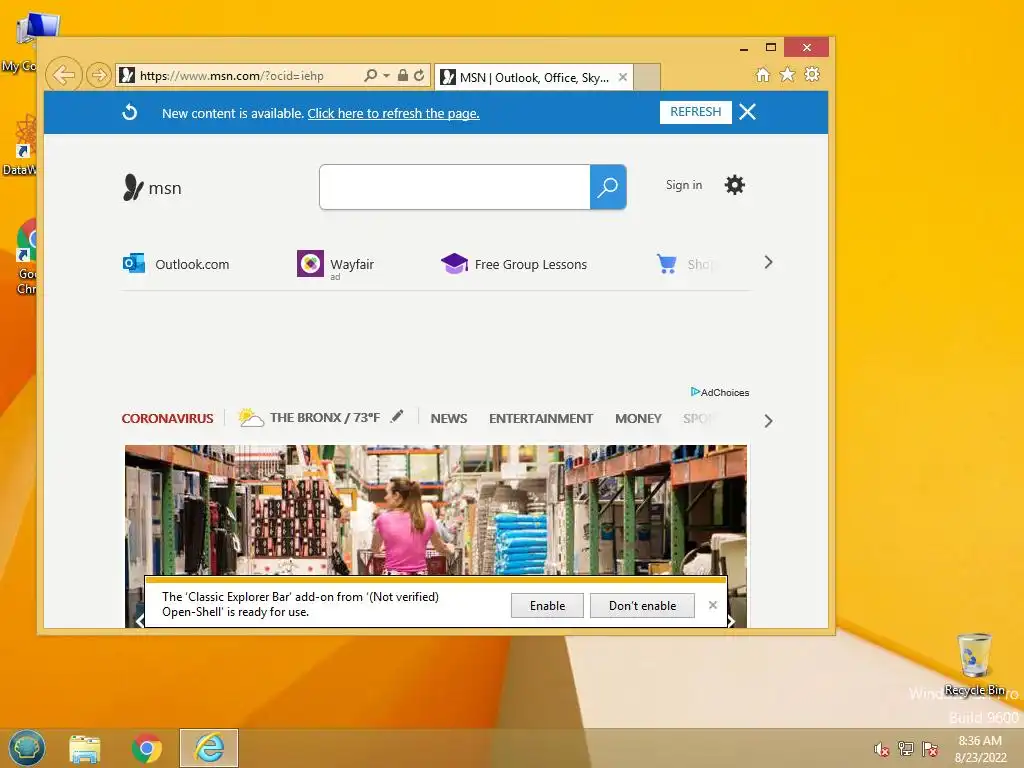1024x768 pixels.
Task: Click the search magnifier in address bar
Action: (x=371, y=76)
